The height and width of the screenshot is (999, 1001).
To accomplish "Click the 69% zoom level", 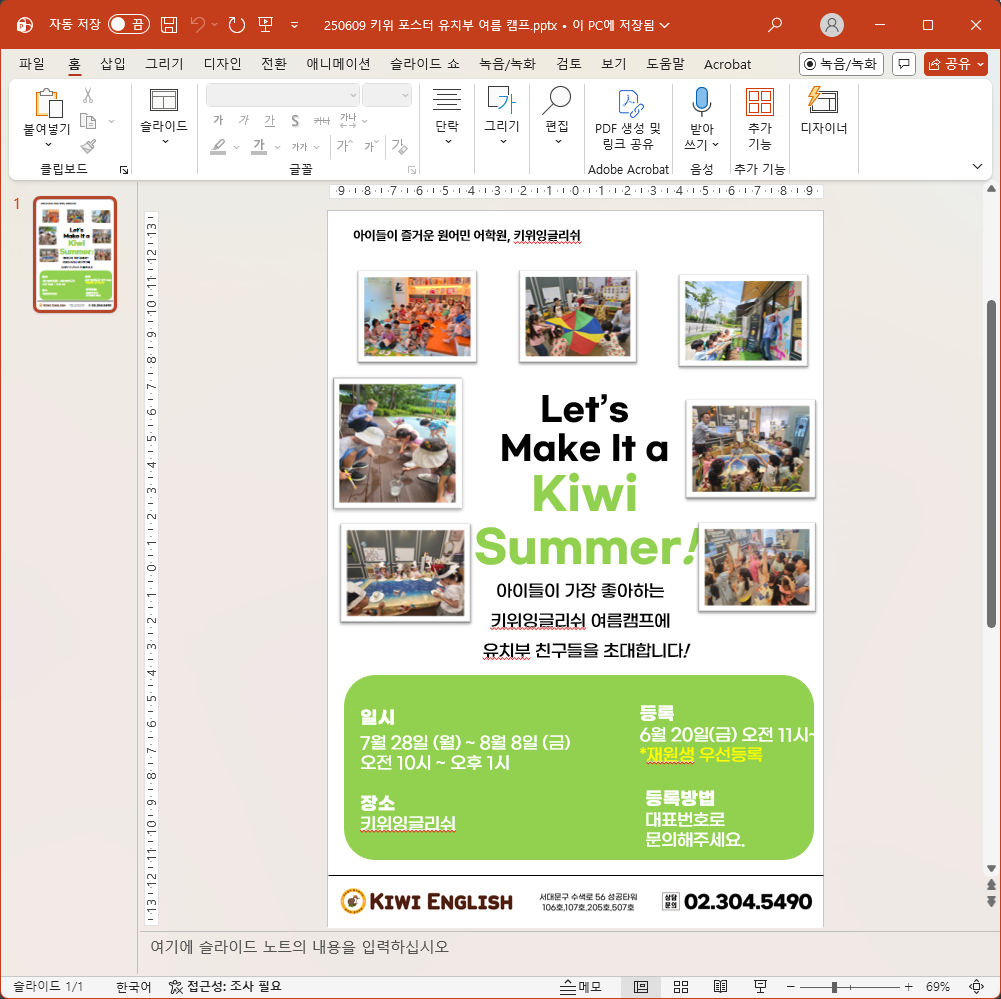I will click(x=938, y=986).
